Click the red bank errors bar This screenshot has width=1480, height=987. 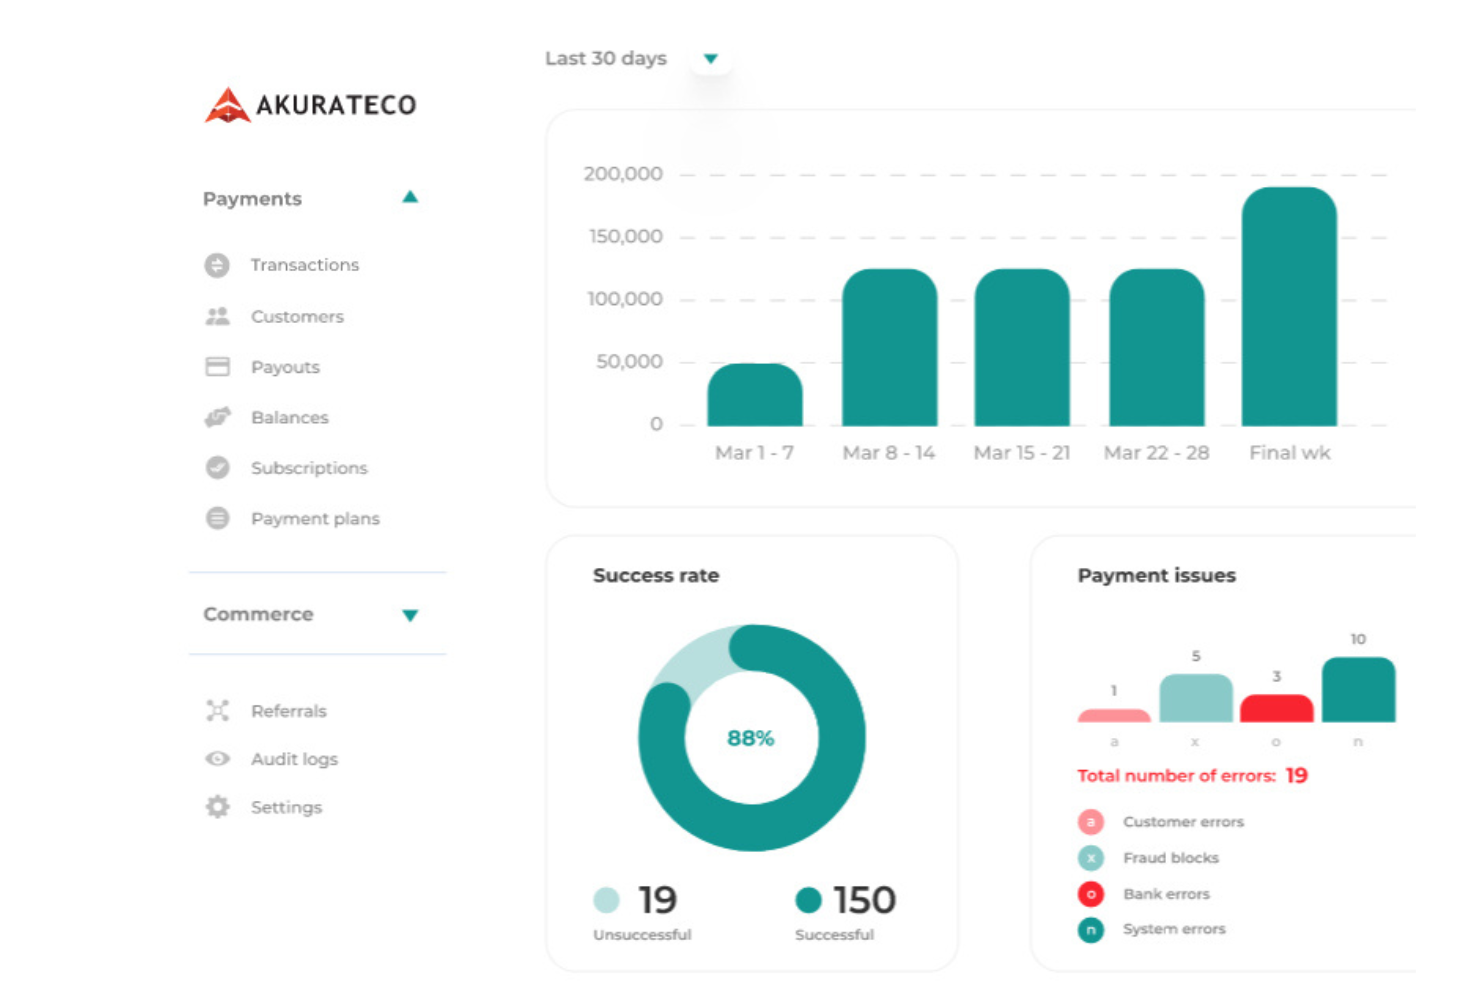[x=1277, y=708]
